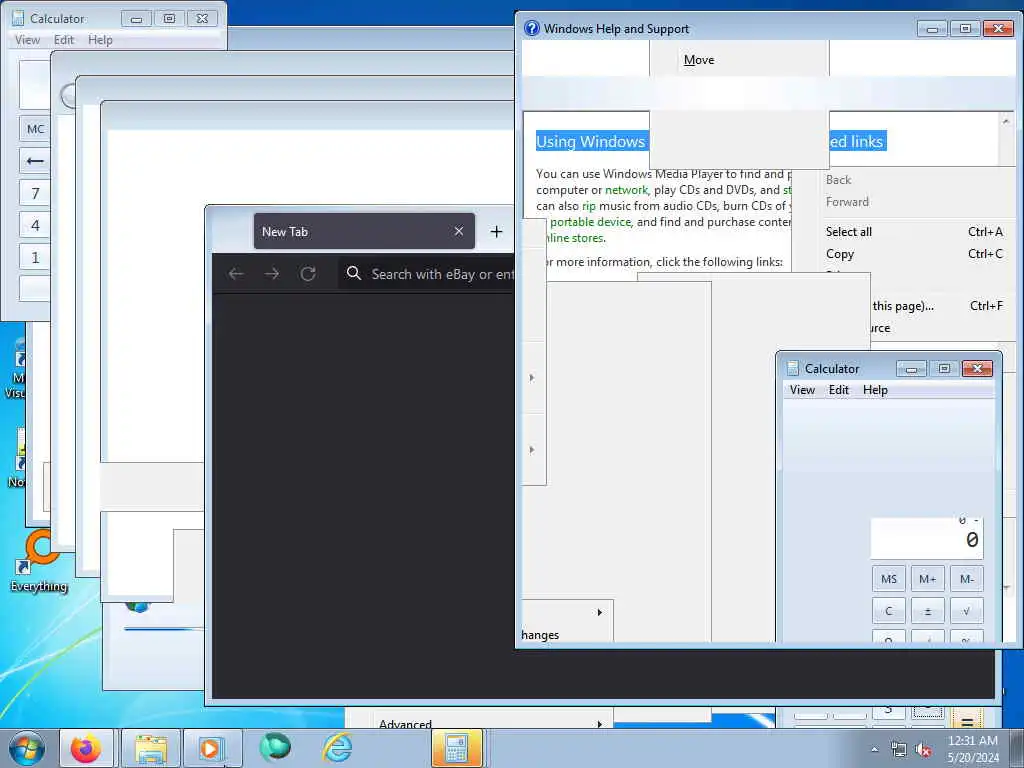Follow the green rip link
1024x768 pixels.
588,206
